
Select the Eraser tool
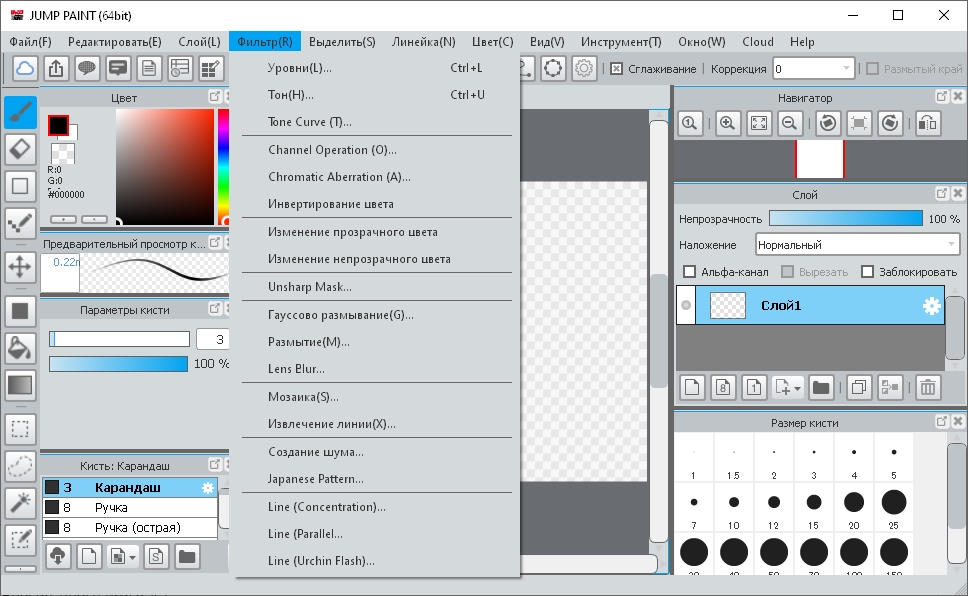[20, 149]
